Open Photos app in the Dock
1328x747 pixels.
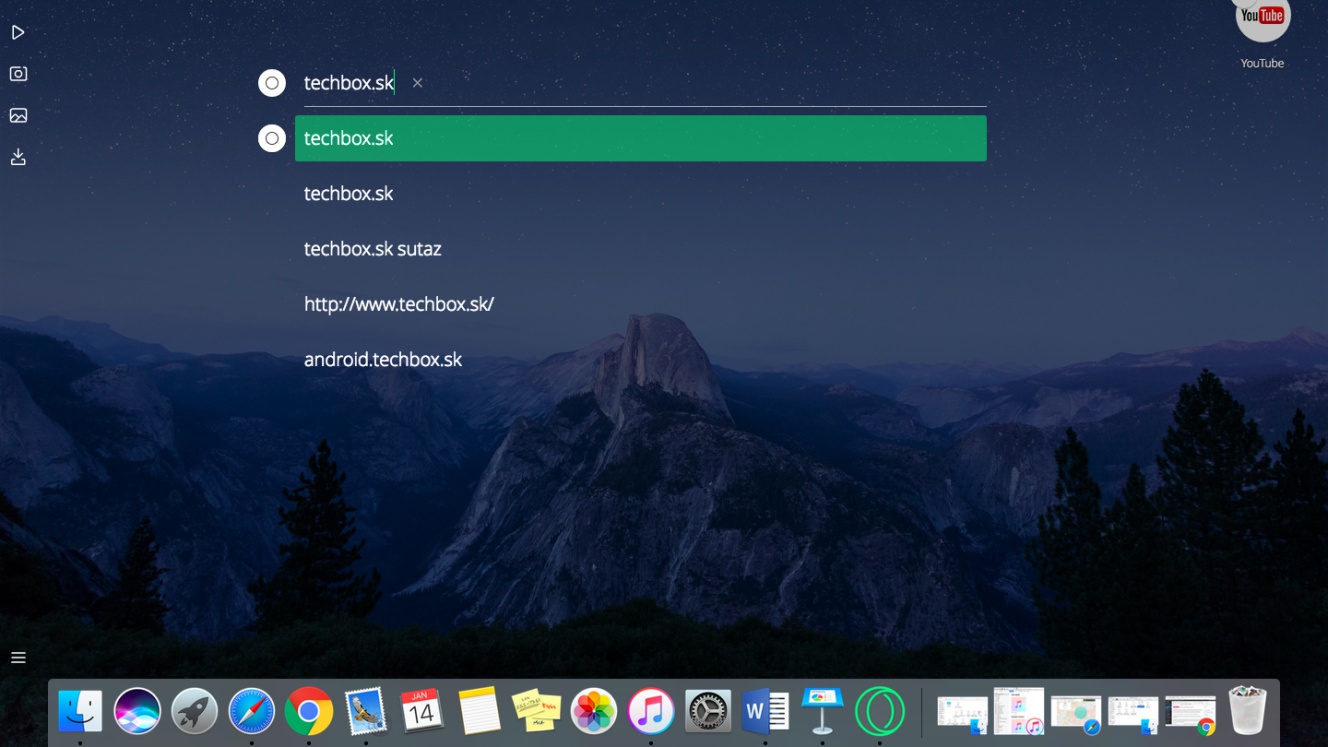point(593,711)
